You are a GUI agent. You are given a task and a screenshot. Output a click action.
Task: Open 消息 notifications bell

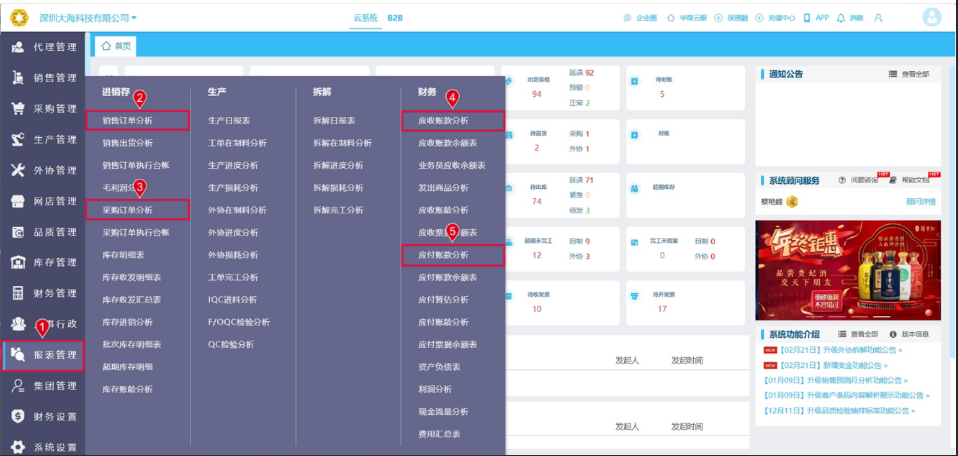850,18
